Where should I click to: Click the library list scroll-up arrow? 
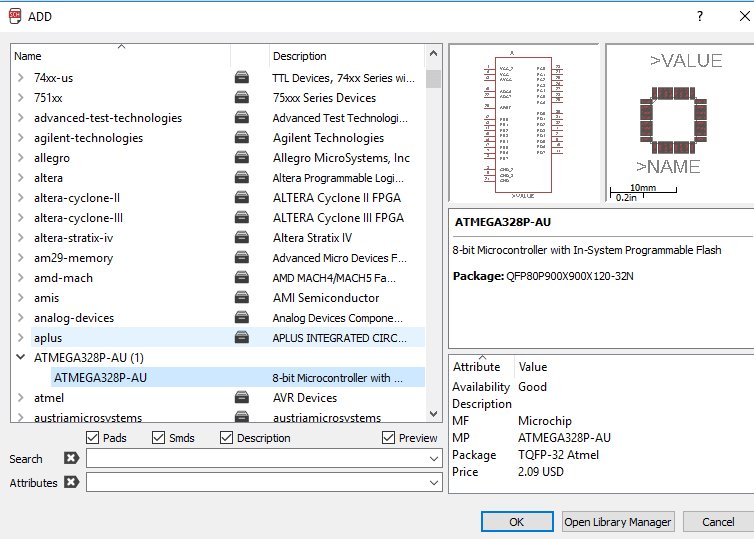click(433, 53)
